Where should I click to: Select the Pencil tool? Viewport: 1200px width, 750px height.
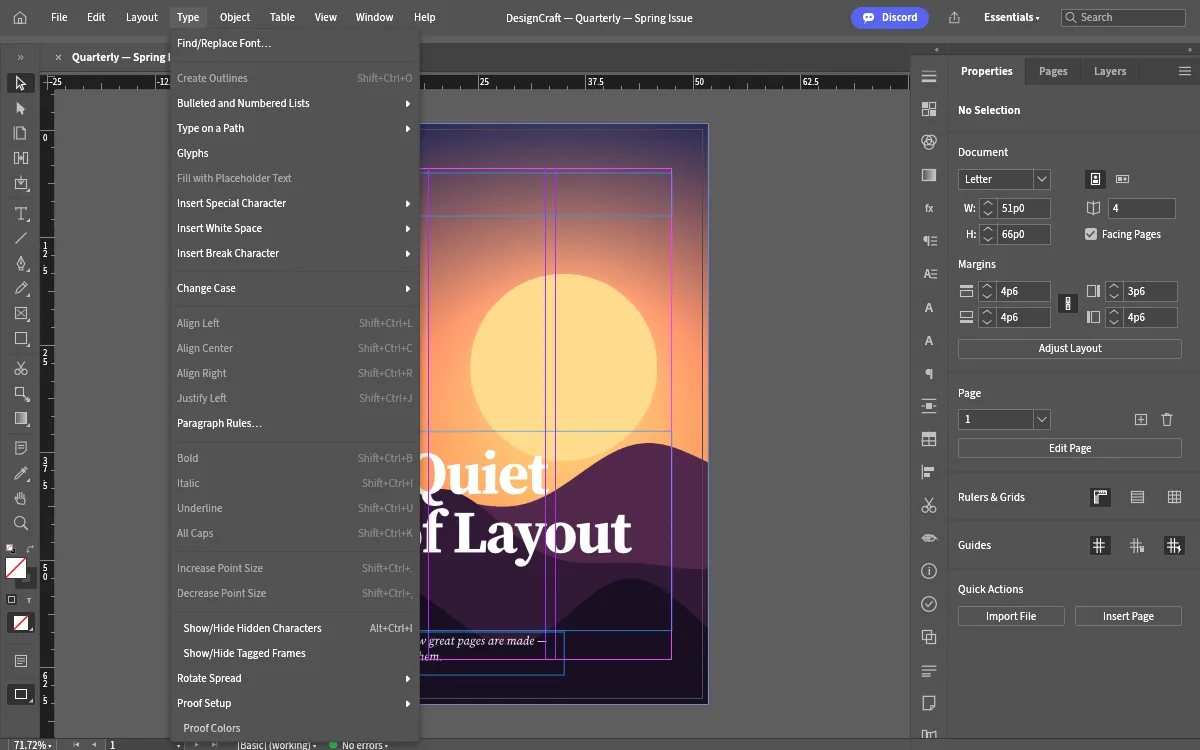coord(20,288)
